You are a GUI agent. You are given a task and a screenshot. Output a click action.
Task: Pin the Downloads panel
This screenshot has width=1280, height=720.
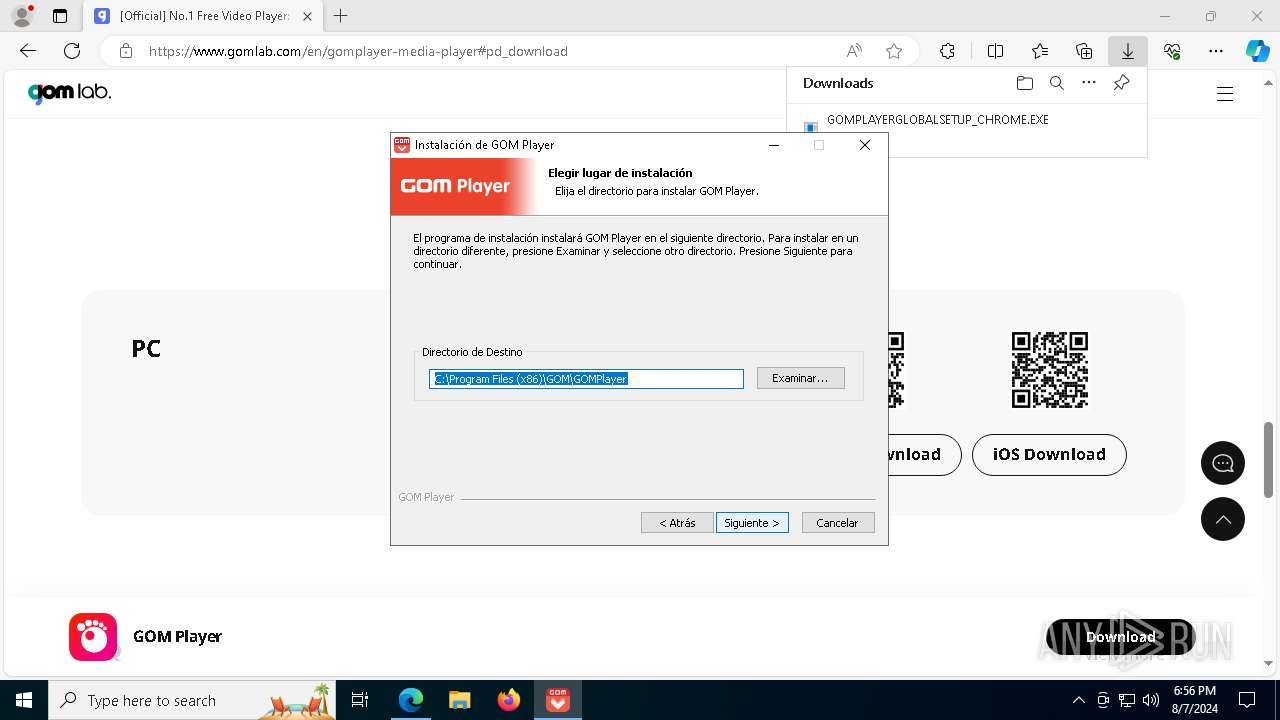pyautogui.click(x=1121, y=83)
